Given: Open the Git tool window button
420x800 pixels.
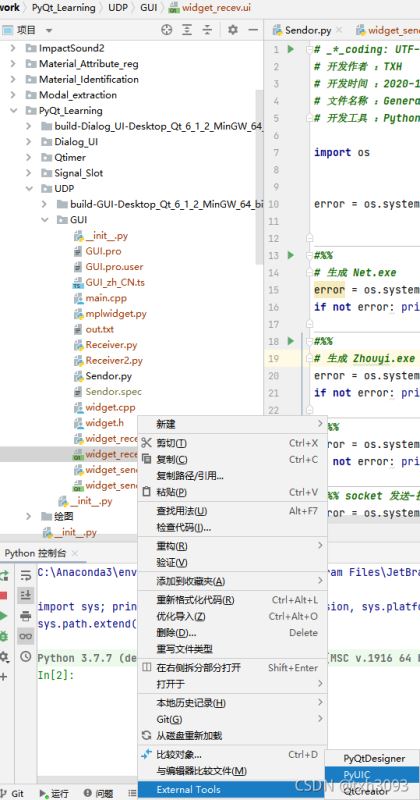Looking at the screenshot, I should (x=13, y=793).
